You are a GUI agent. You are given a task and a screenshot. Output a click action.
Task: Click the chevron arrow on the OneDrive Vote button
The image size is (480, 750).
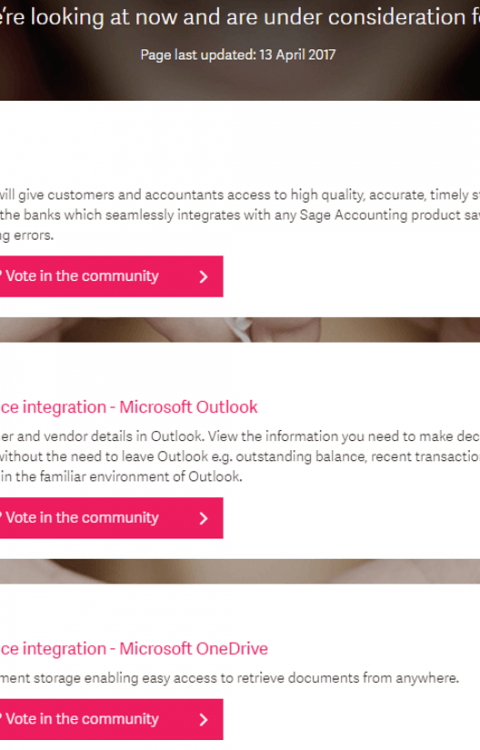(x=204, y=719)
